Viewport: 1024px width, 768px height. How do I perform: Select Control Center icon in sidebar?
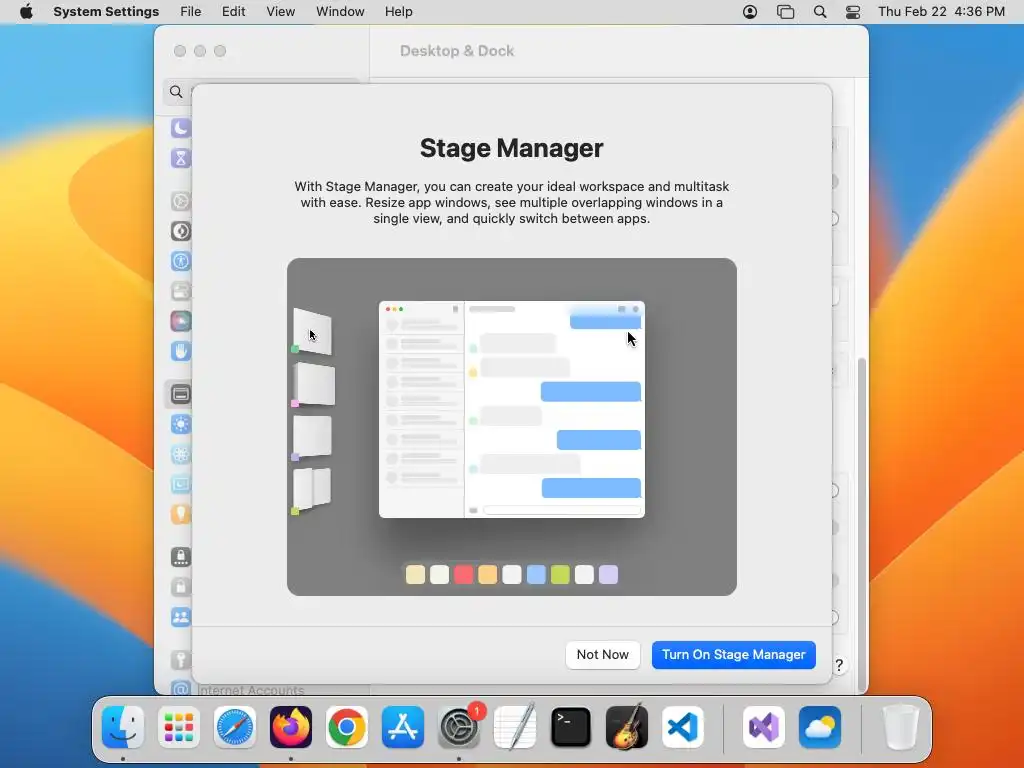[x=181, y=291]
